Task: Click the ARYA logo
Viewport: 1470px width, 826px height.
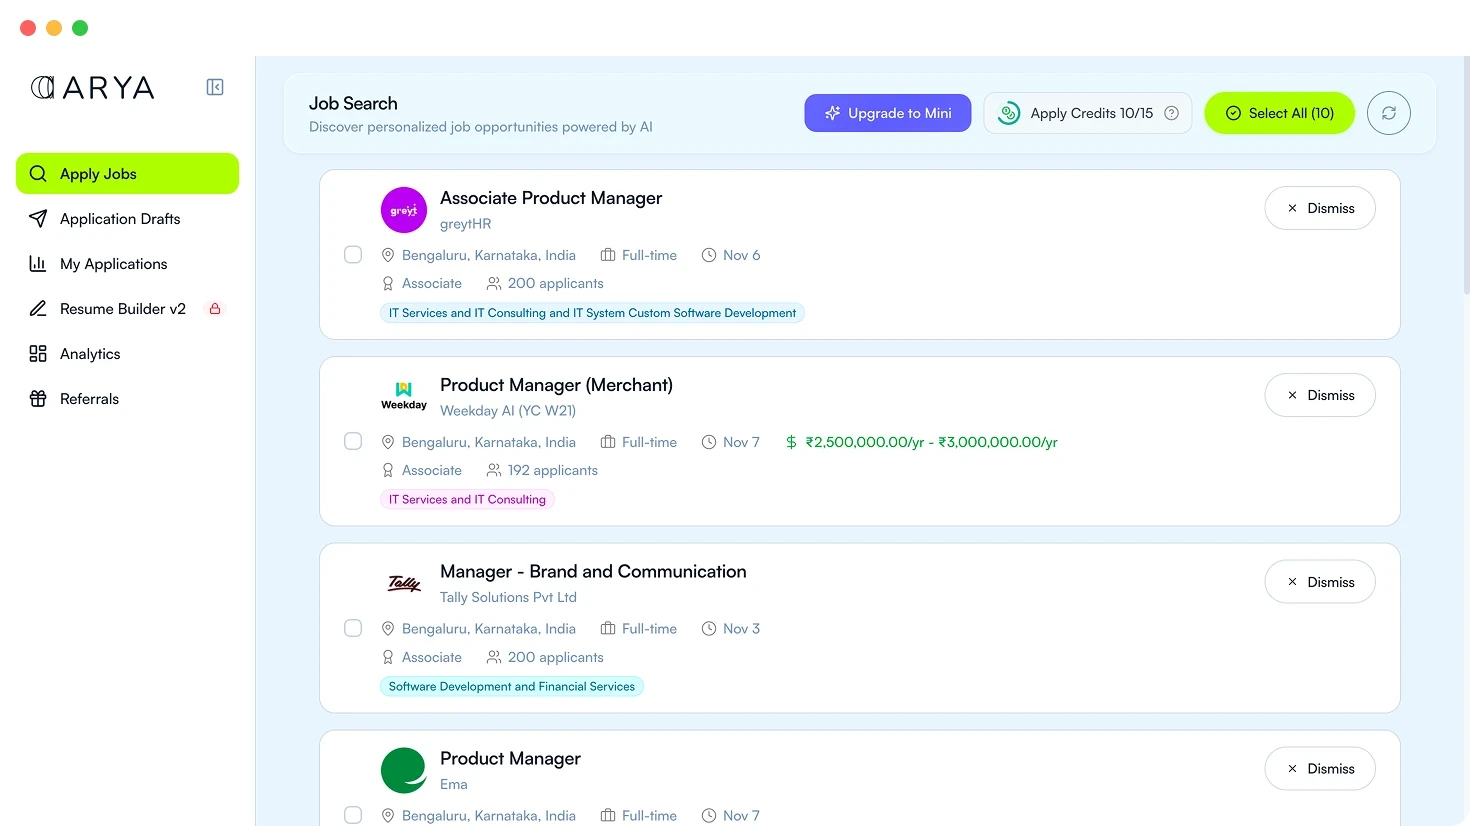Action: tap(93, 88)
